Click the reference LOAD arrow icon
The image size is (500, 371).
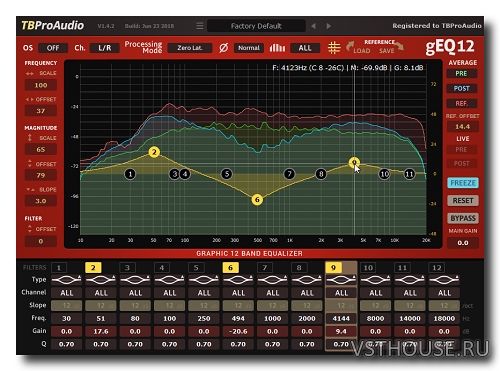point(350,47)
